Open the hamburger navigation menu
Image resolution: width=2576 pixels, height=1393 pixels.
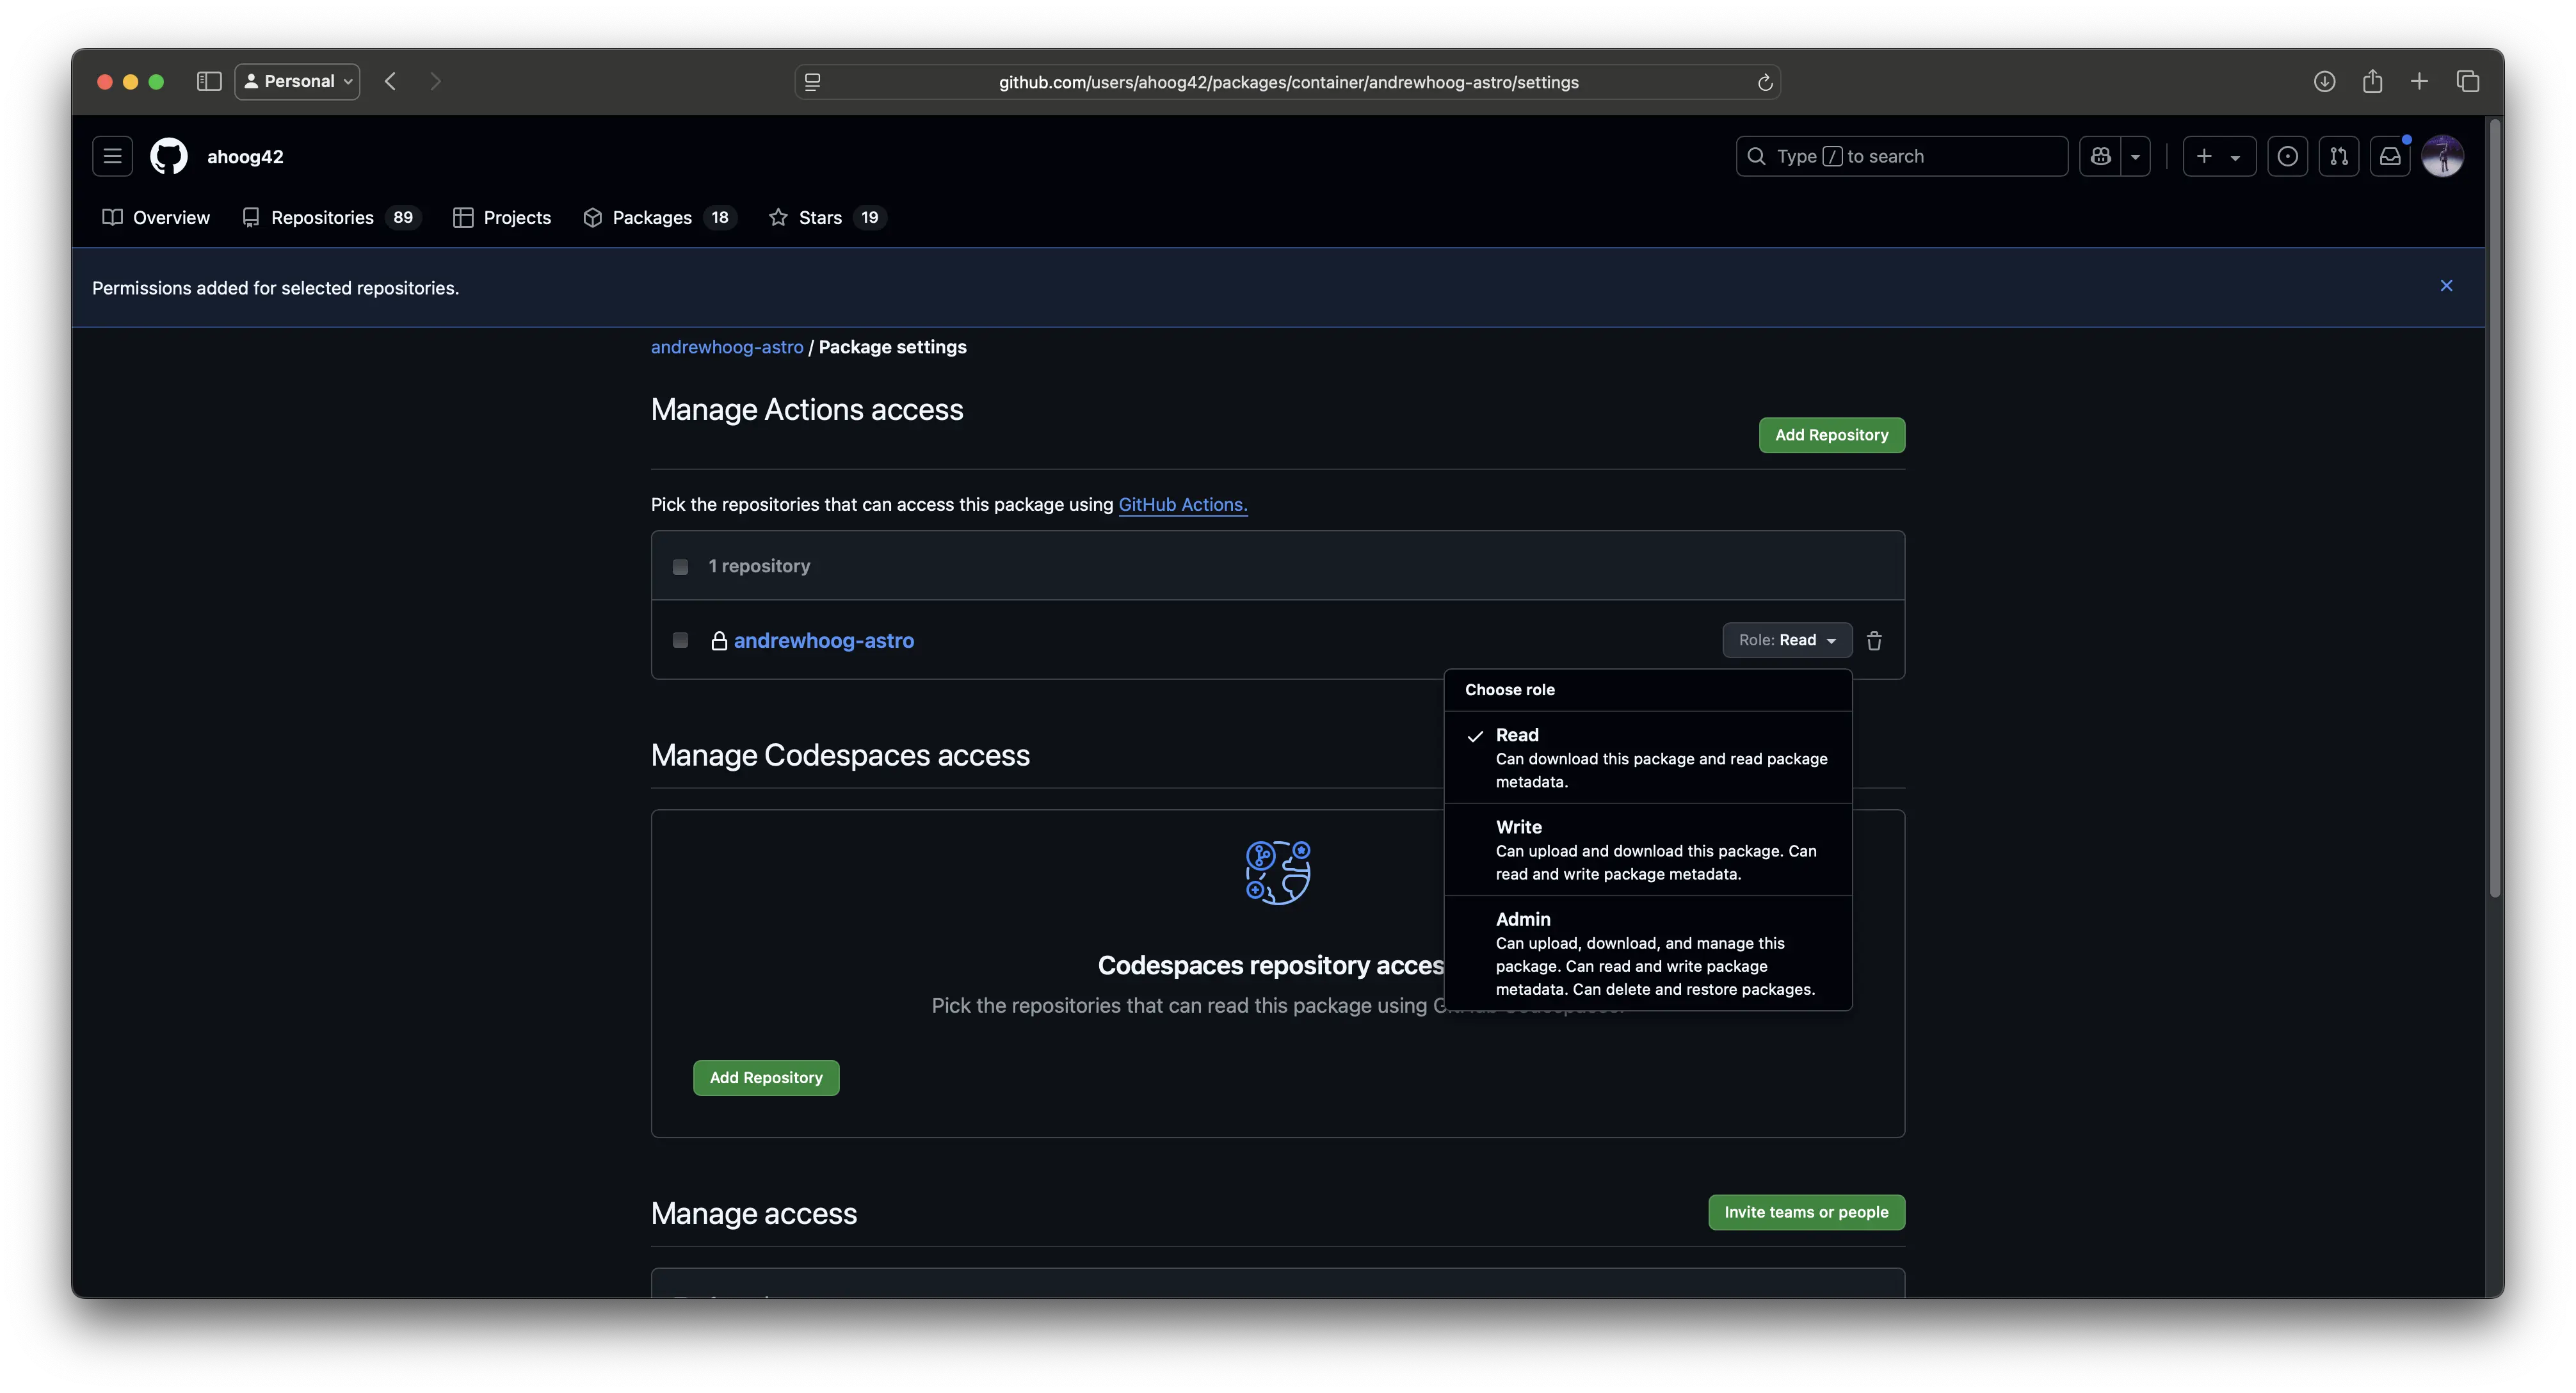click(x=112, y=157)
